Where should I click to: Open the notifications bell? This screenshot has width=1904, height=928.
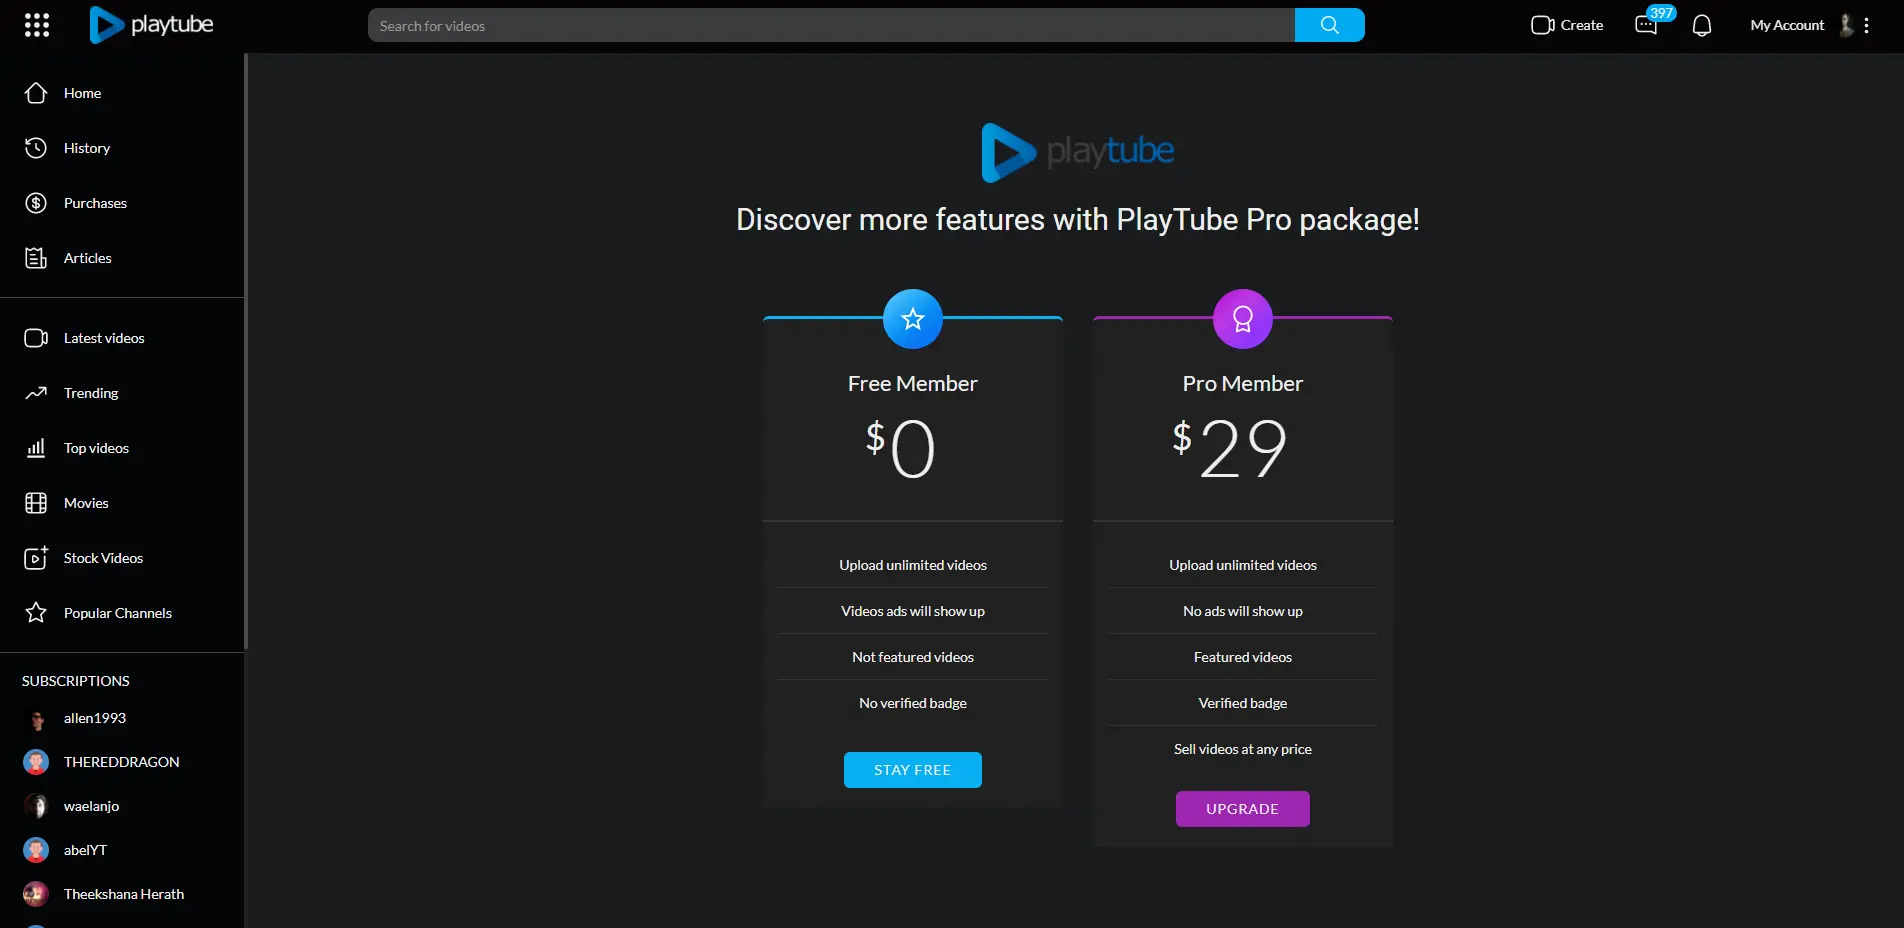pos(1702,25)
